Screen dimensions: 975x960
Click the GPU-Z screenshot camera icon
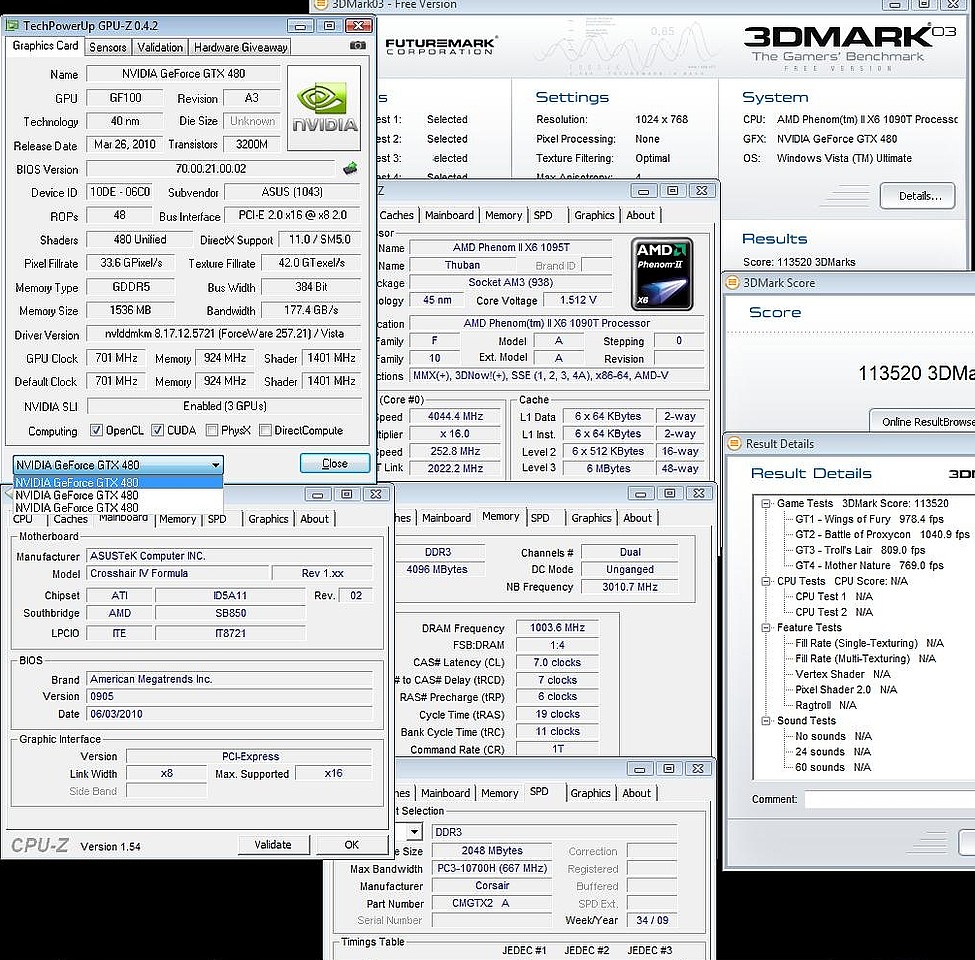(x=358, y=45)
